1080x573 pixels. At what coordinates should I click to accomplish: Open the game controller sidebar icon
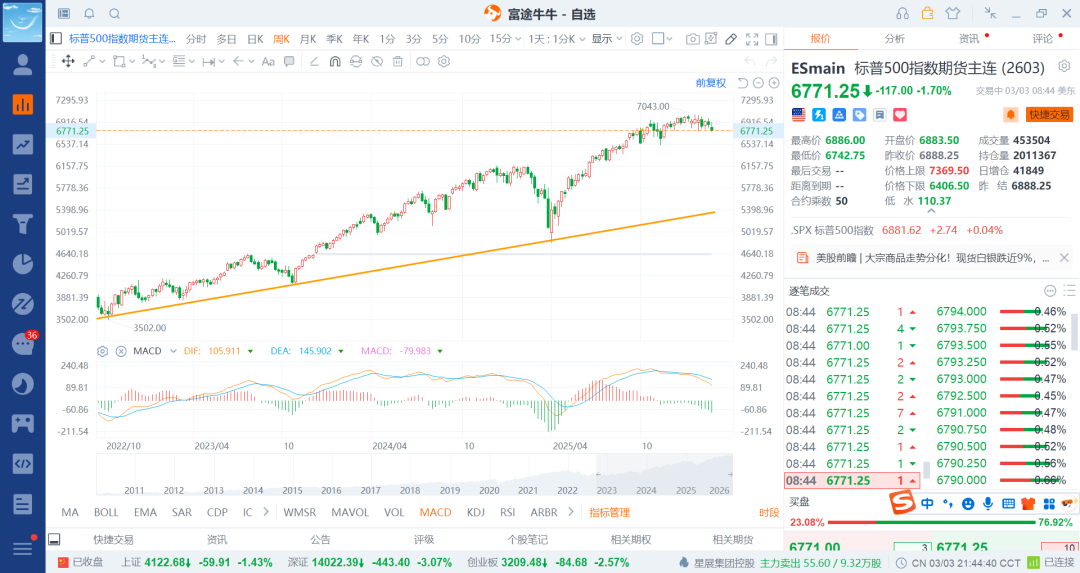(23, 423)
